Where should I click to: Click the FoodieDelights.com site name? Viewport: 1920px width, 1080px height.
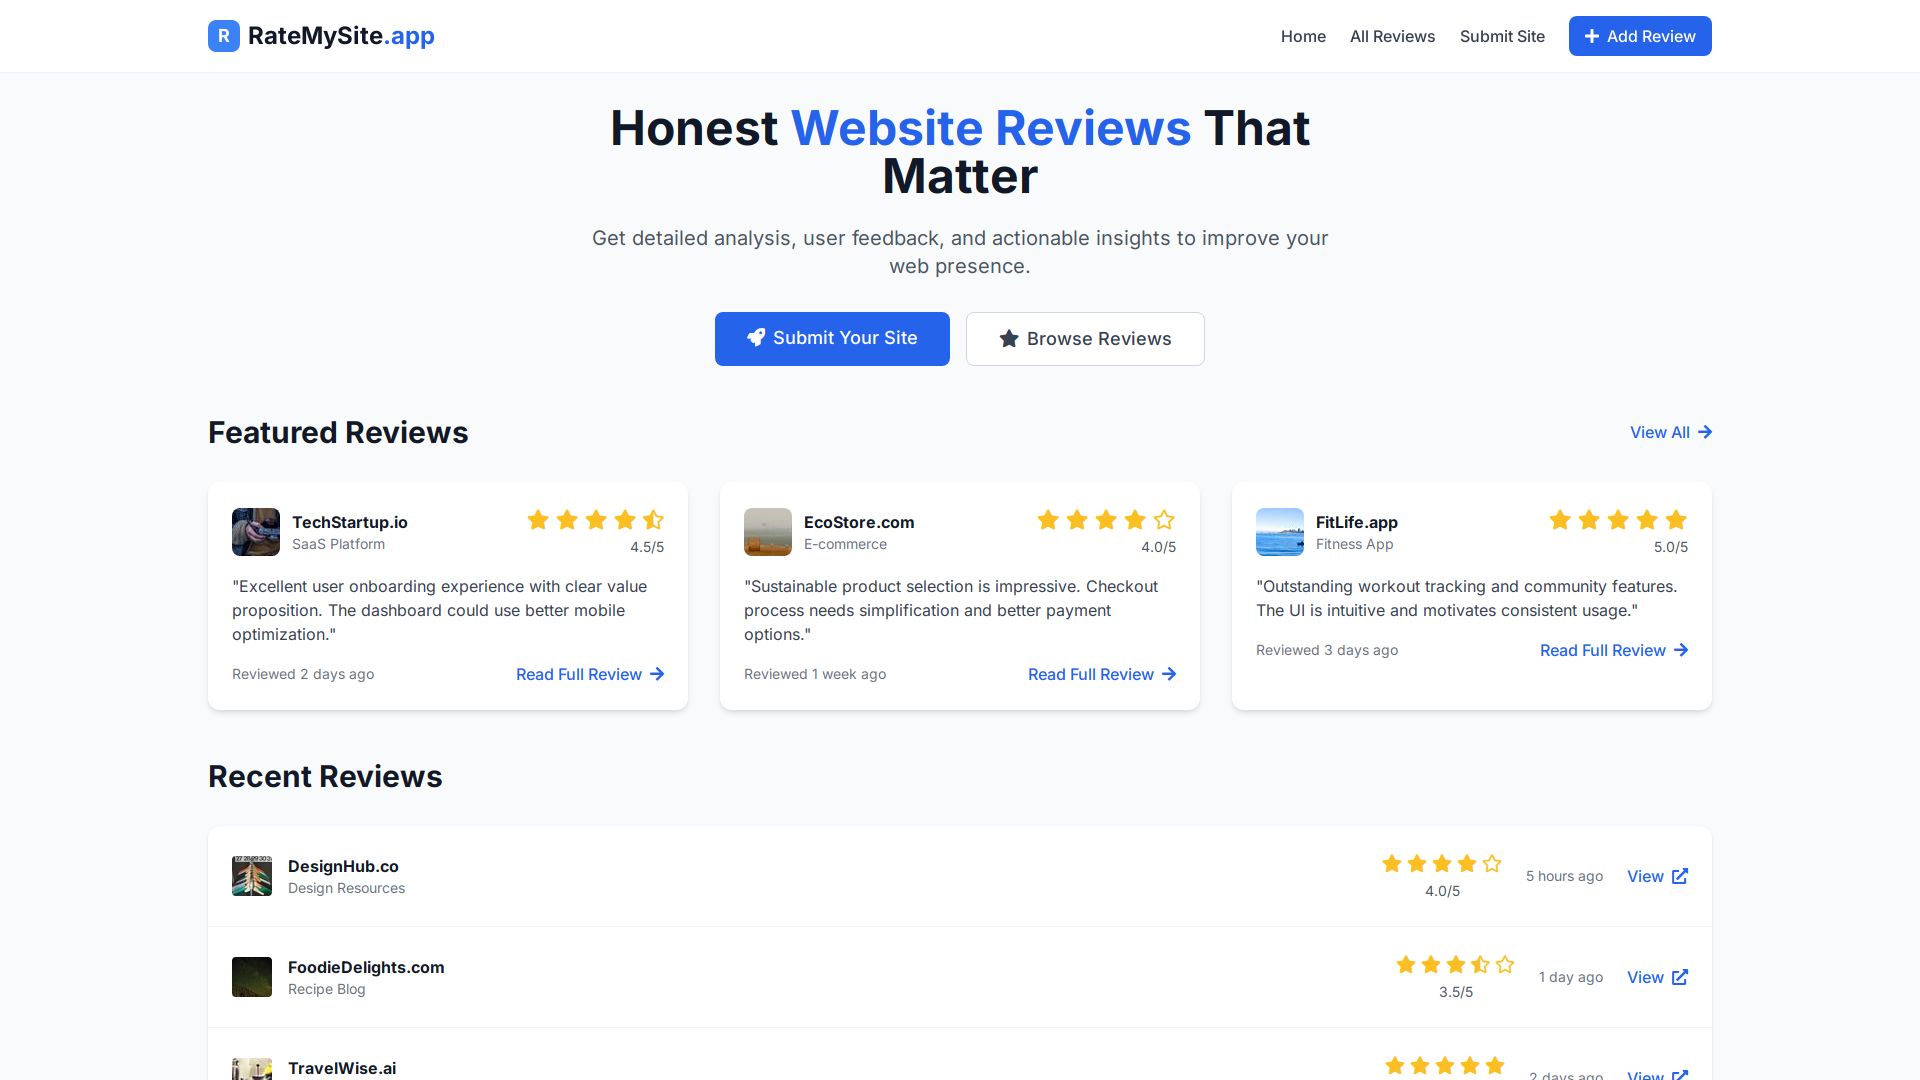(366, 967)
